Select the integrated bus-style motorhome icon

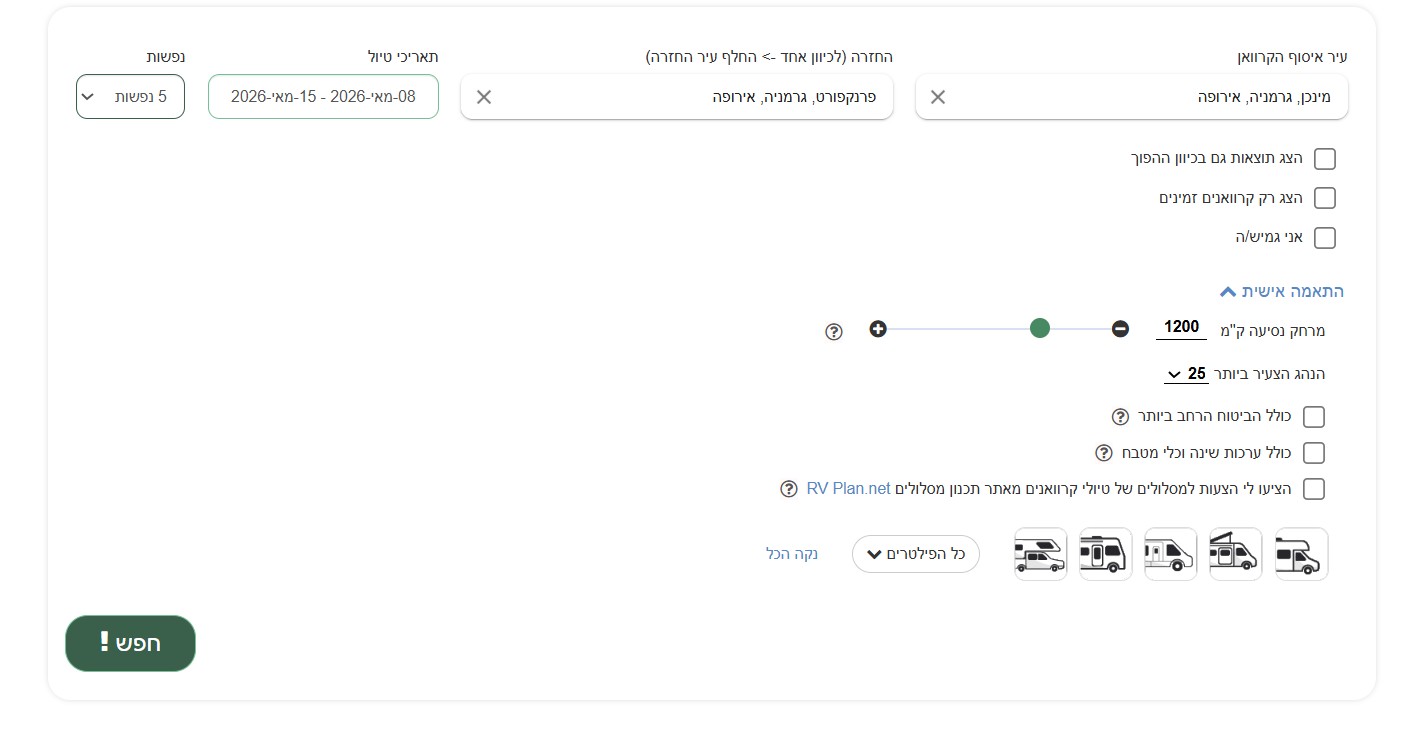(1106, 554)
